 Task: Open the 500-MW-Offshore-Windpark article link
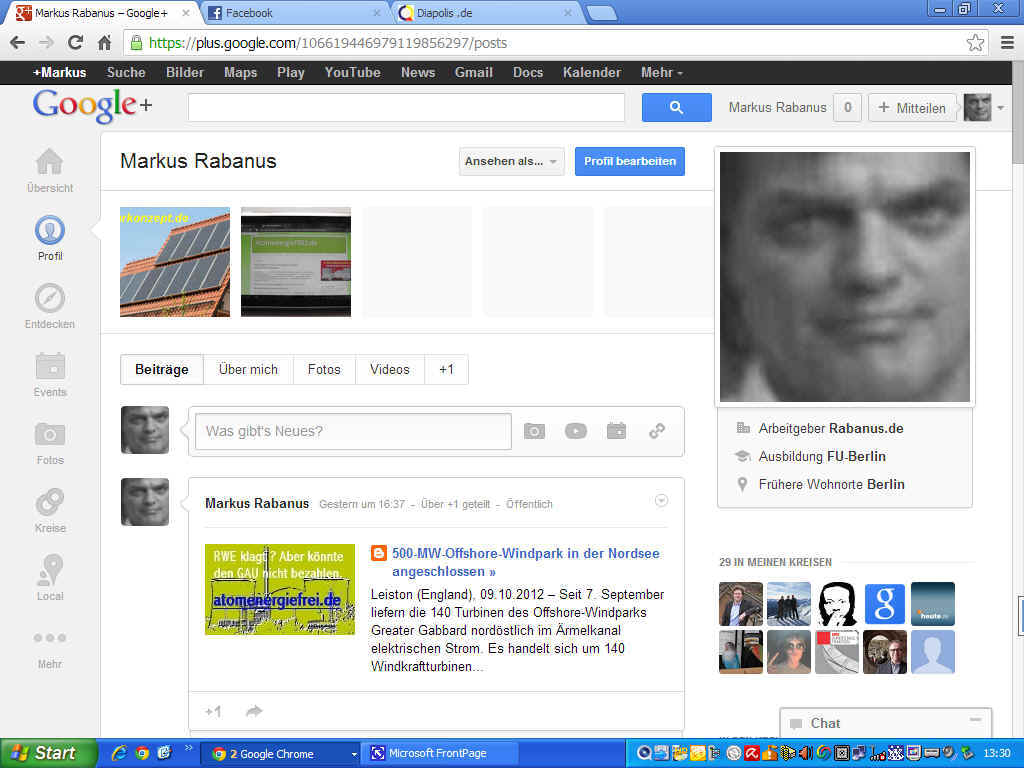[x=526, y=562]
